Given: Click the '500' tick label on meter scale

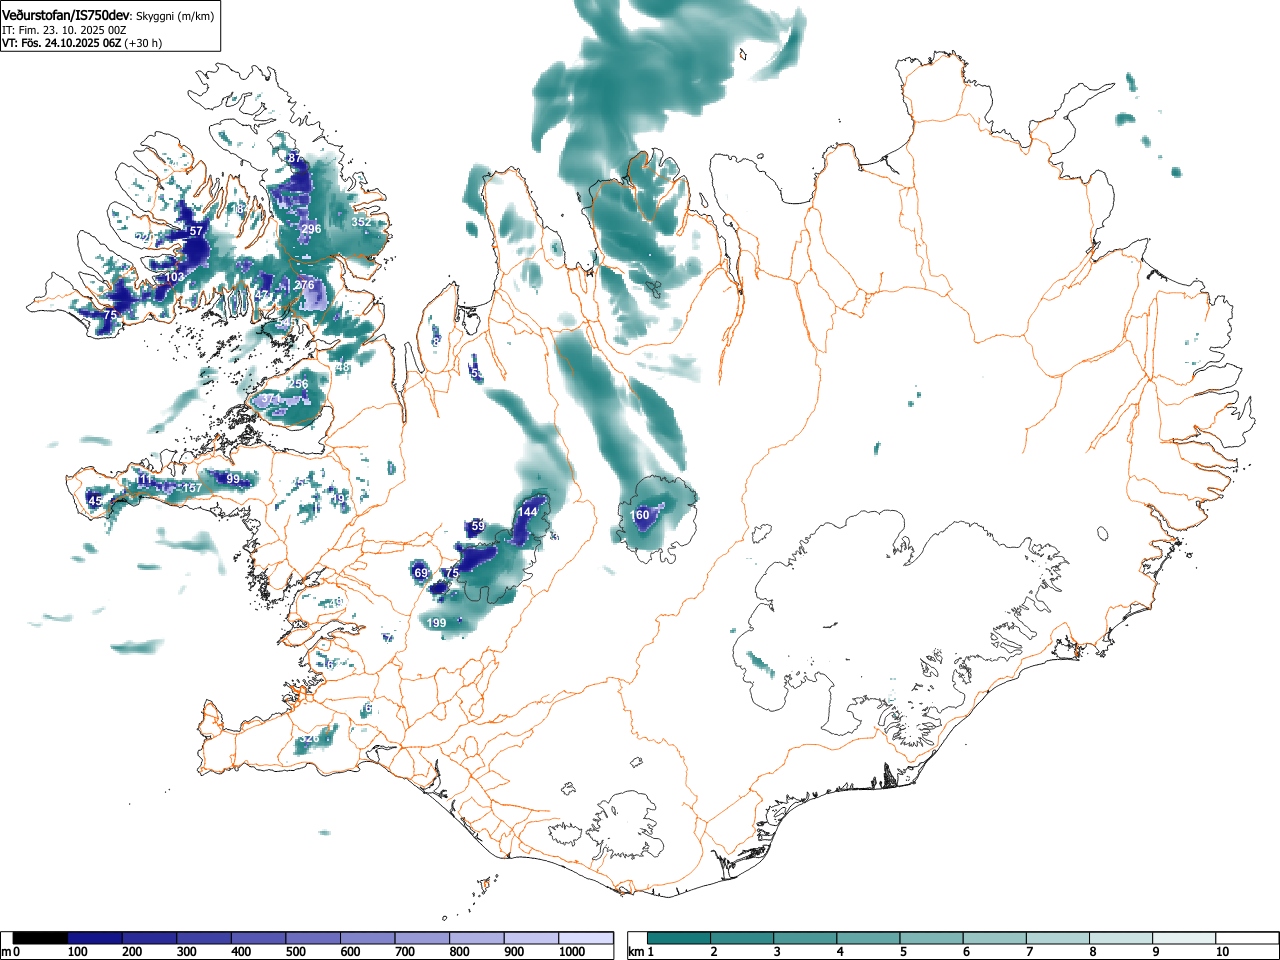Looking at the screenshot, I should (x=295, y=952).
